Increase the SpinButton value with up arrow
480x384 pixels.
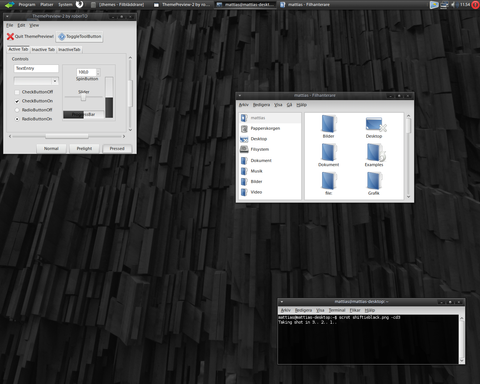[98, 71]
